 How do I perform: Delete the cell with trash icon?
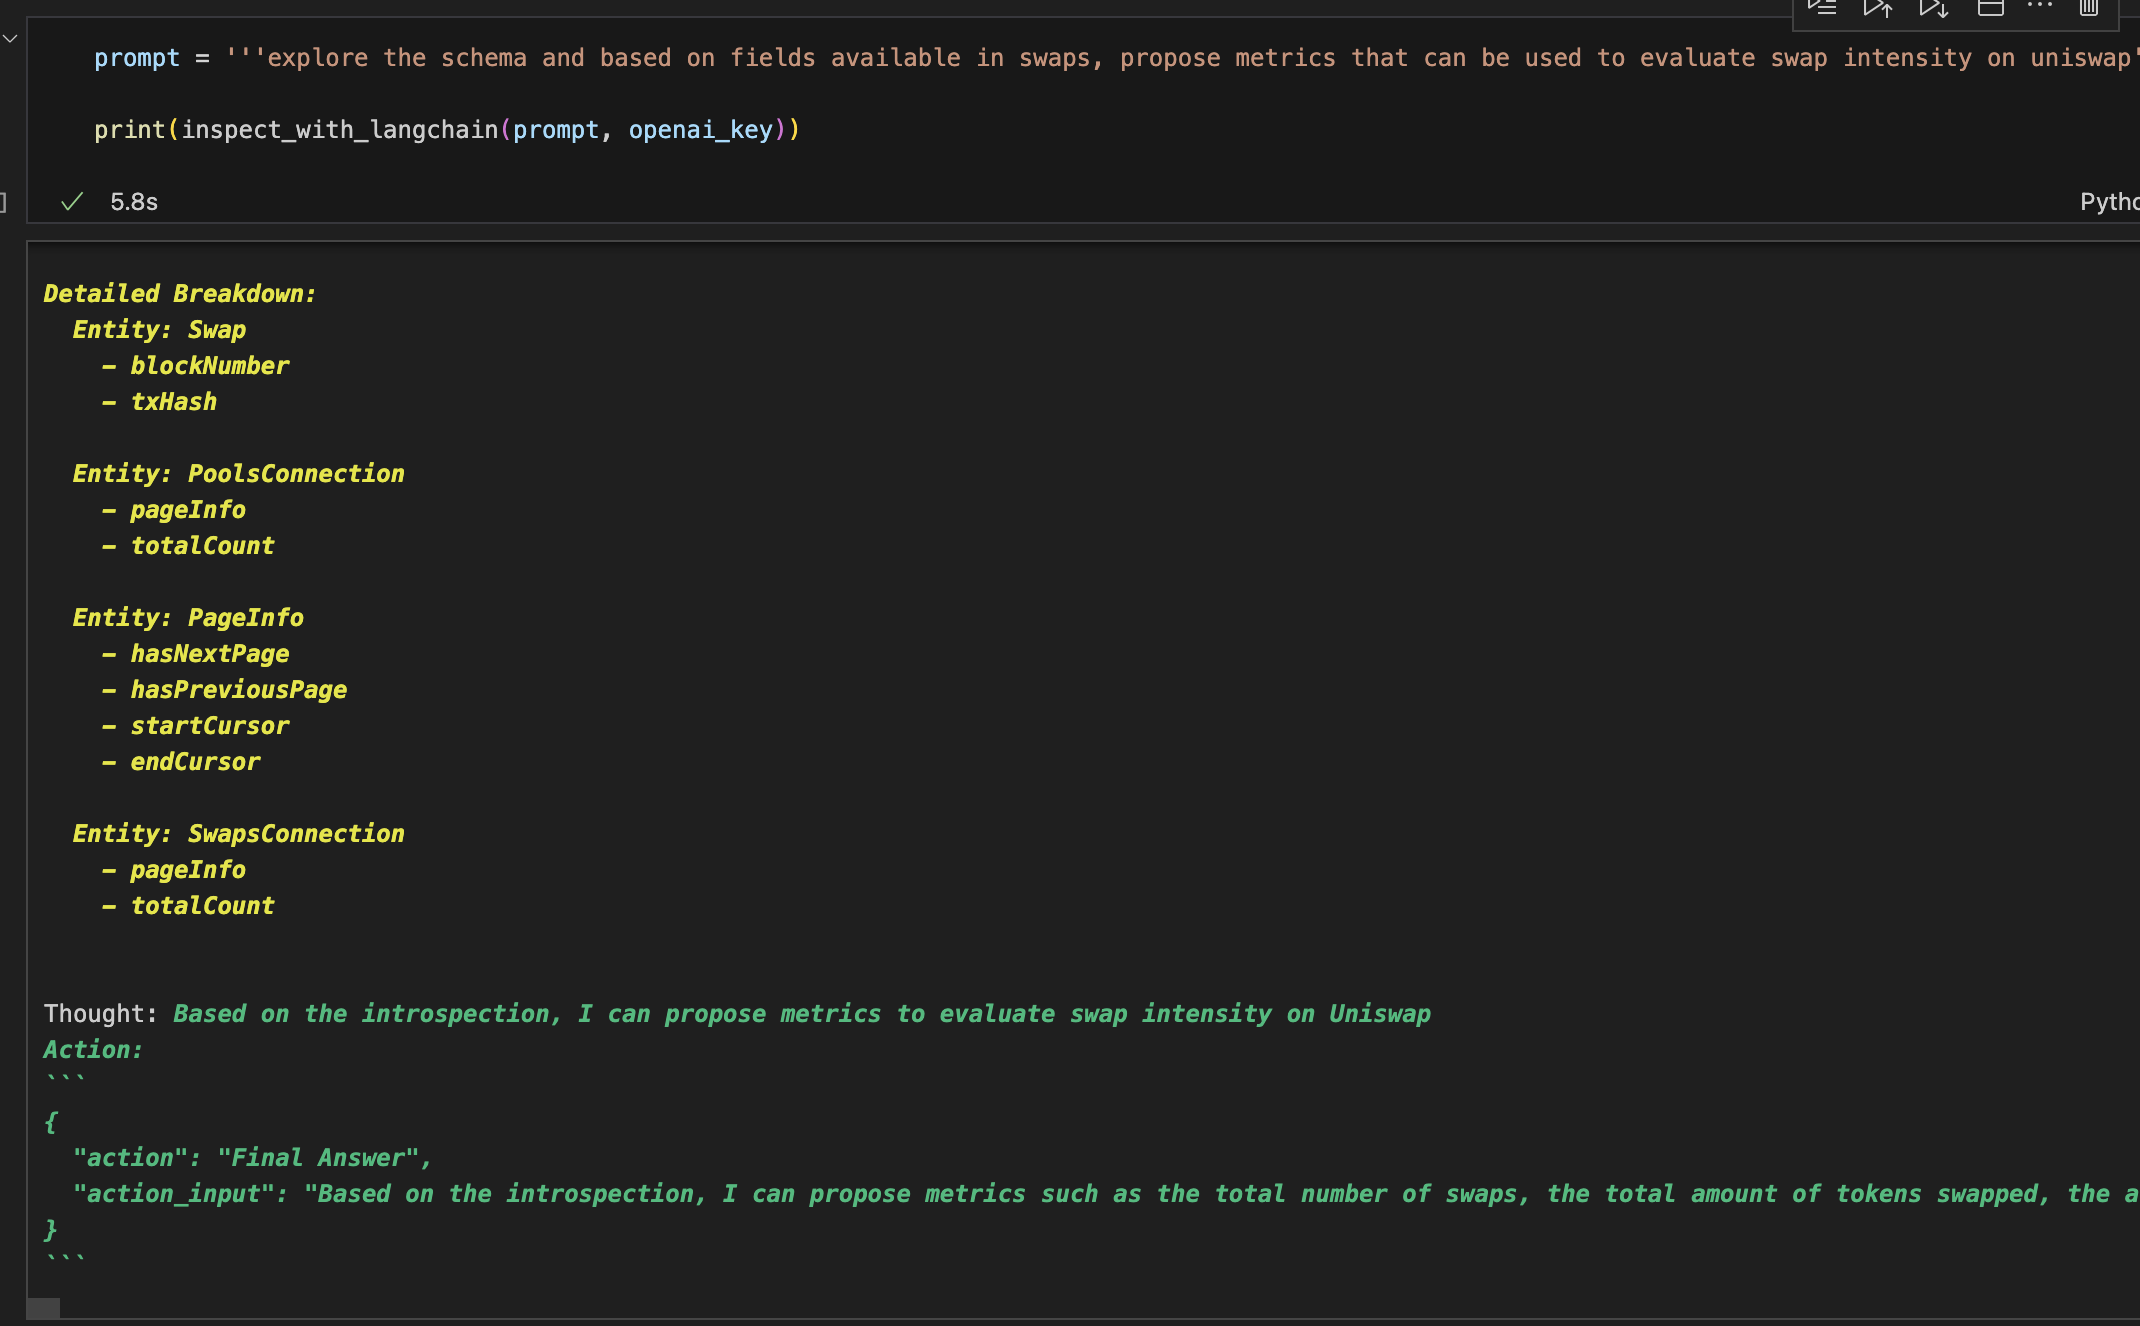click(2089, 8)
